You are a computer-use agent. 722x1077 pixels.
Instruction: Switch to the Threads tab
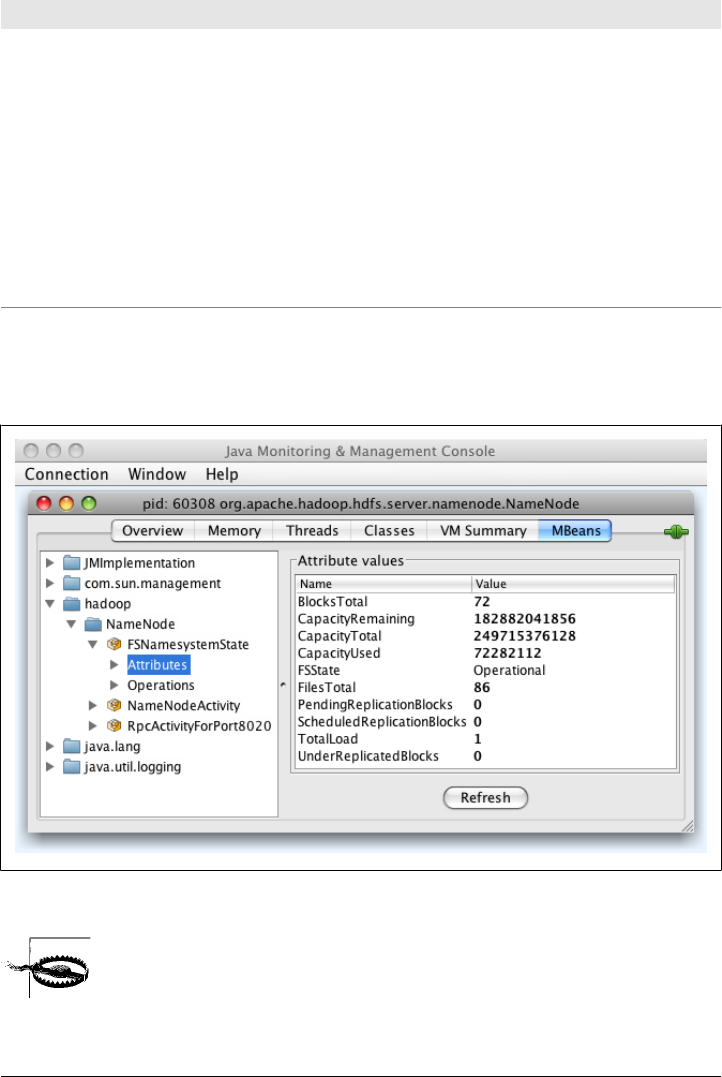pyautogui.click(x=312, y=531)
